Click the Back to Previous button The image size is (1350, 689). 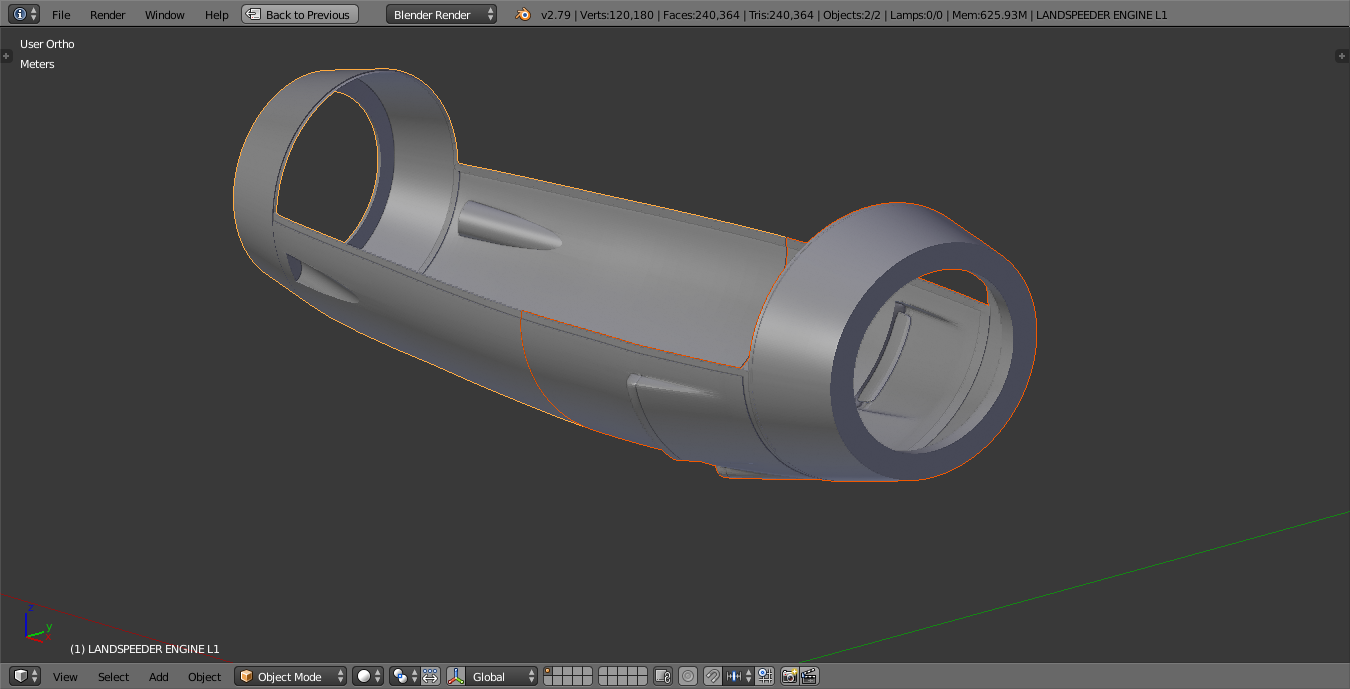pos(299,14)
